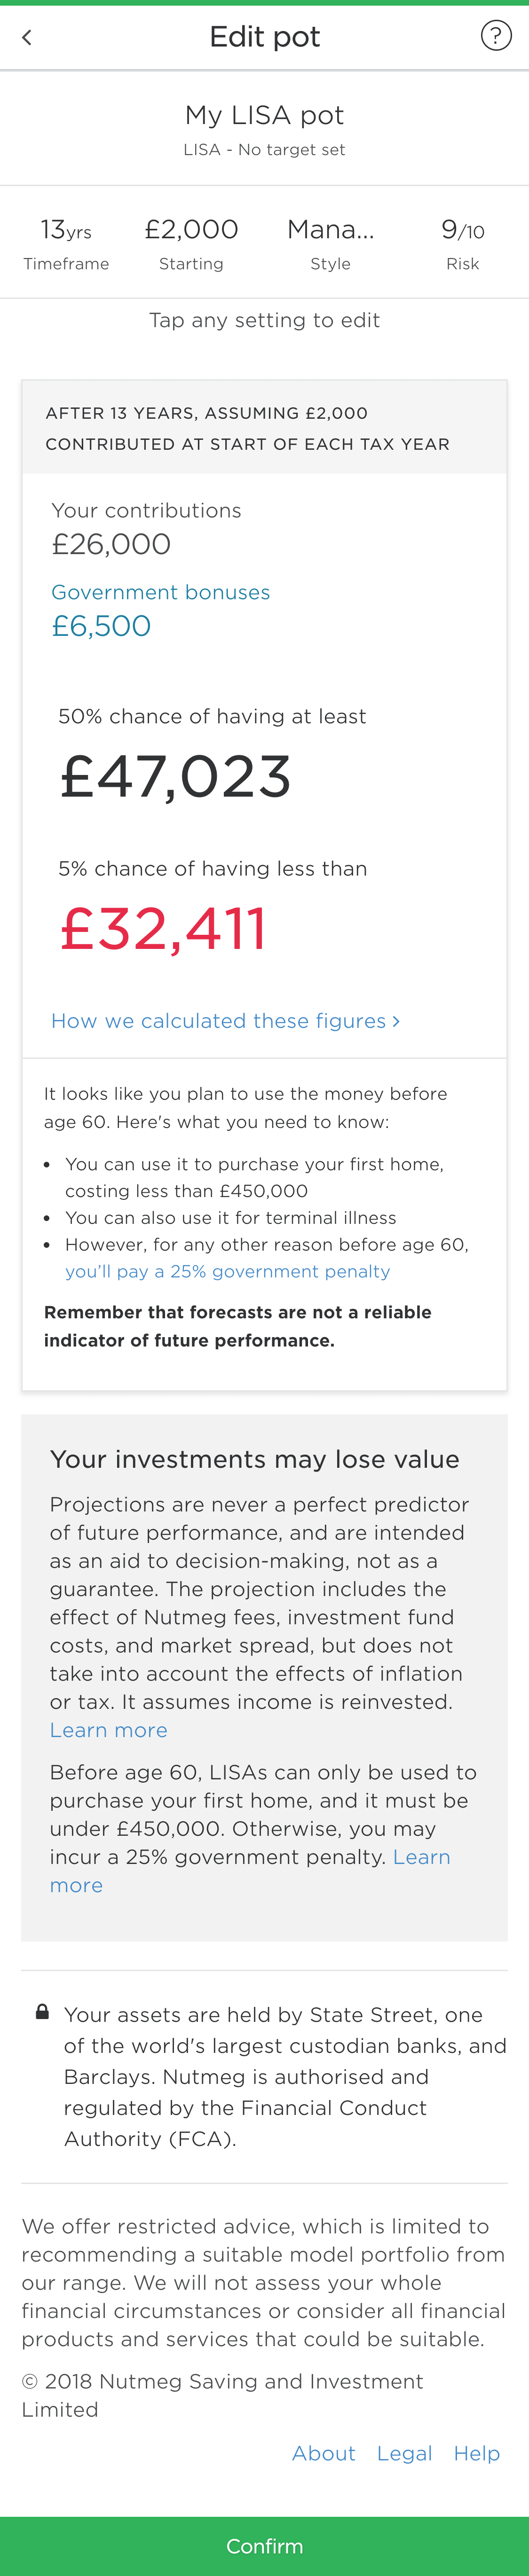Adjust the 9/10 Risk setting
529x2576 pixels.
(x=462, y=243)
